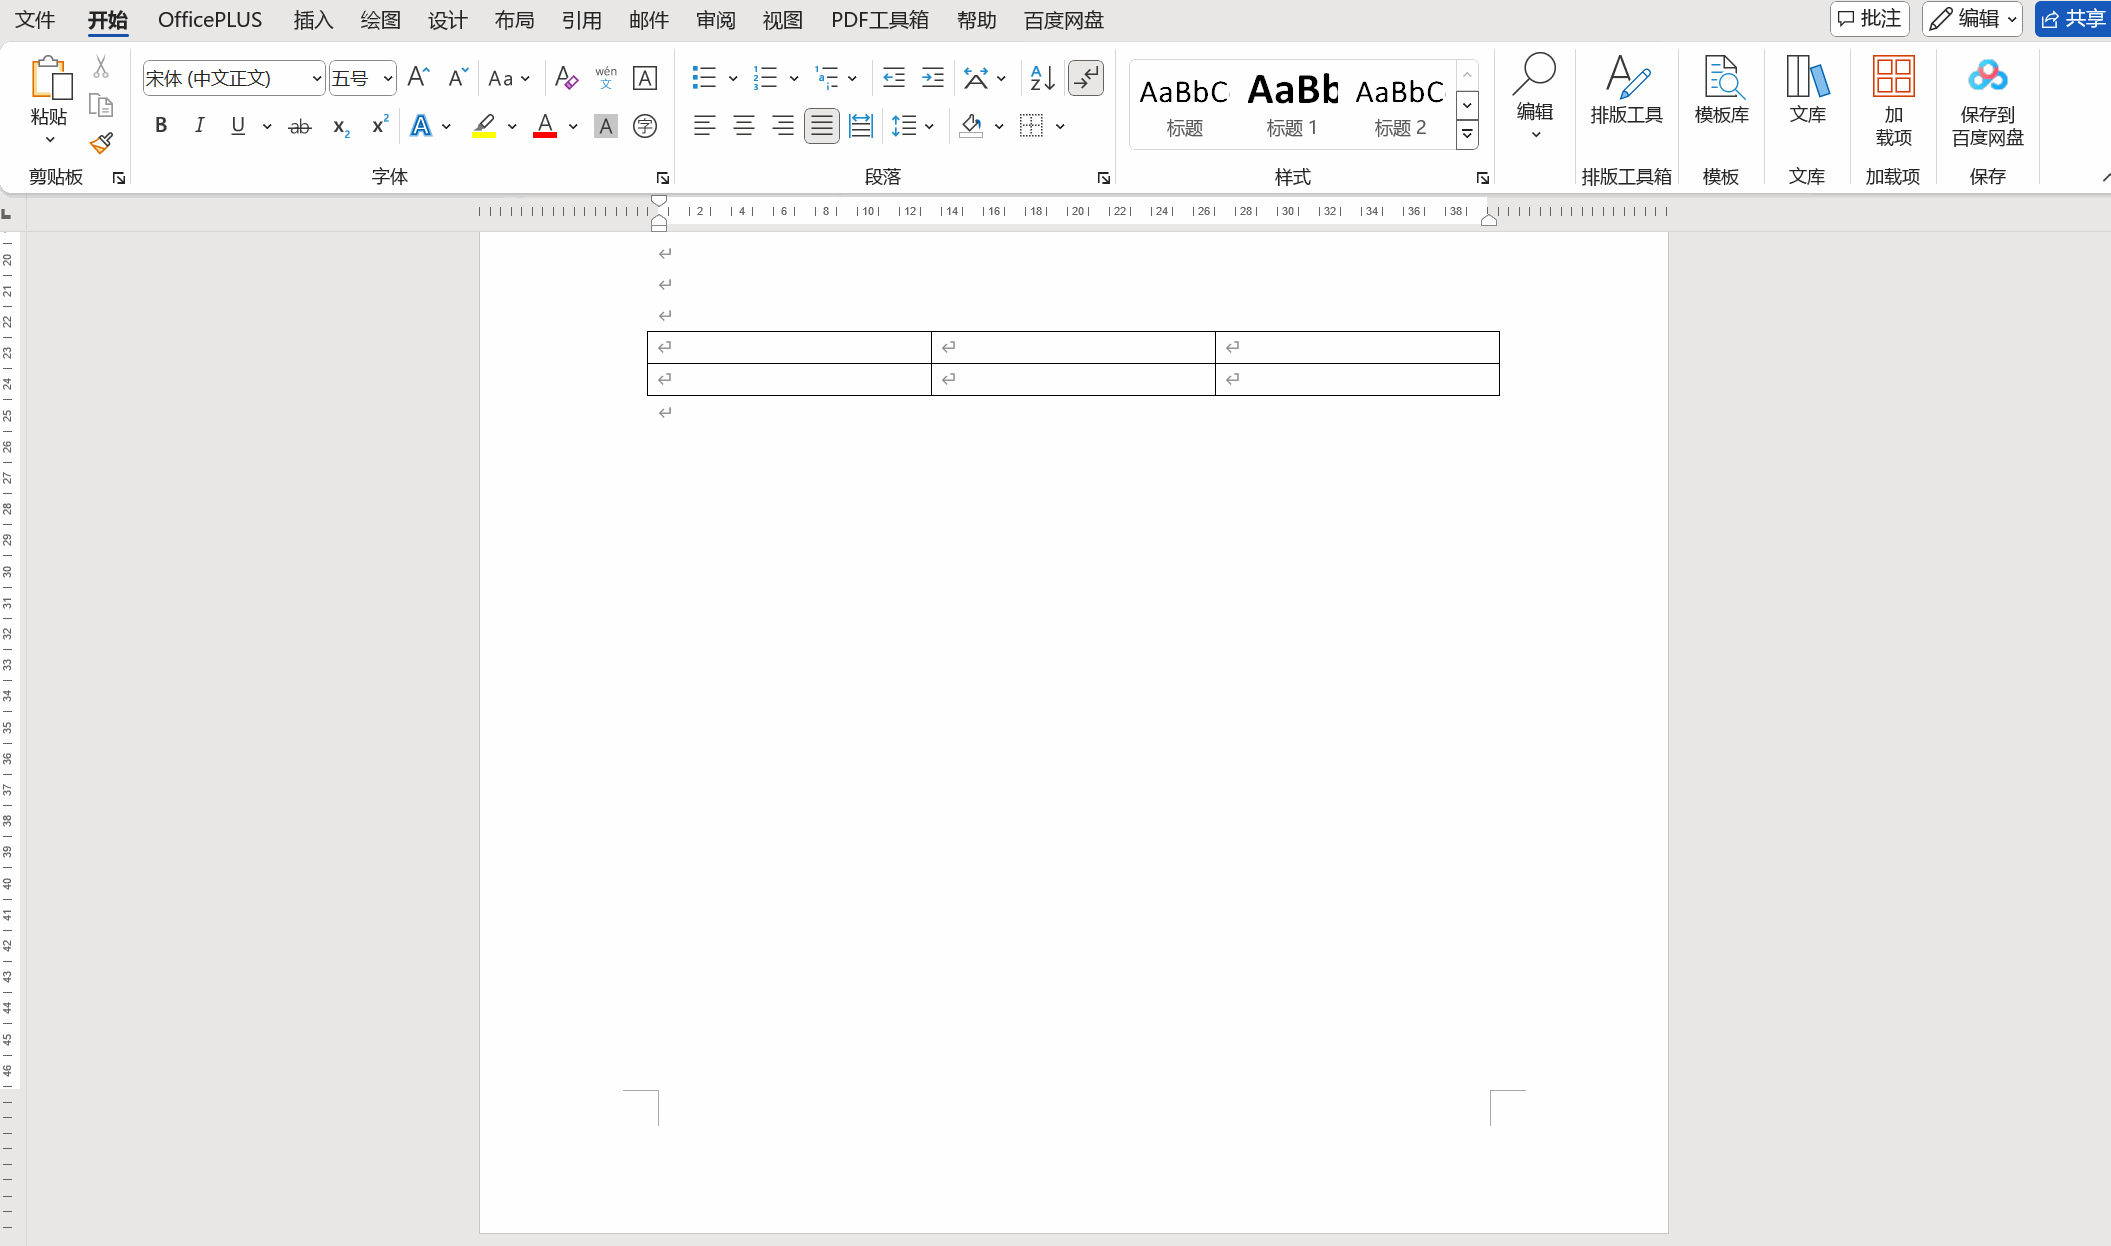Image resolution: width=2111 pixels, height=1246 pixels.
Task: Click the Sort A-Z icon
Action: click(x=1042, y=78)
